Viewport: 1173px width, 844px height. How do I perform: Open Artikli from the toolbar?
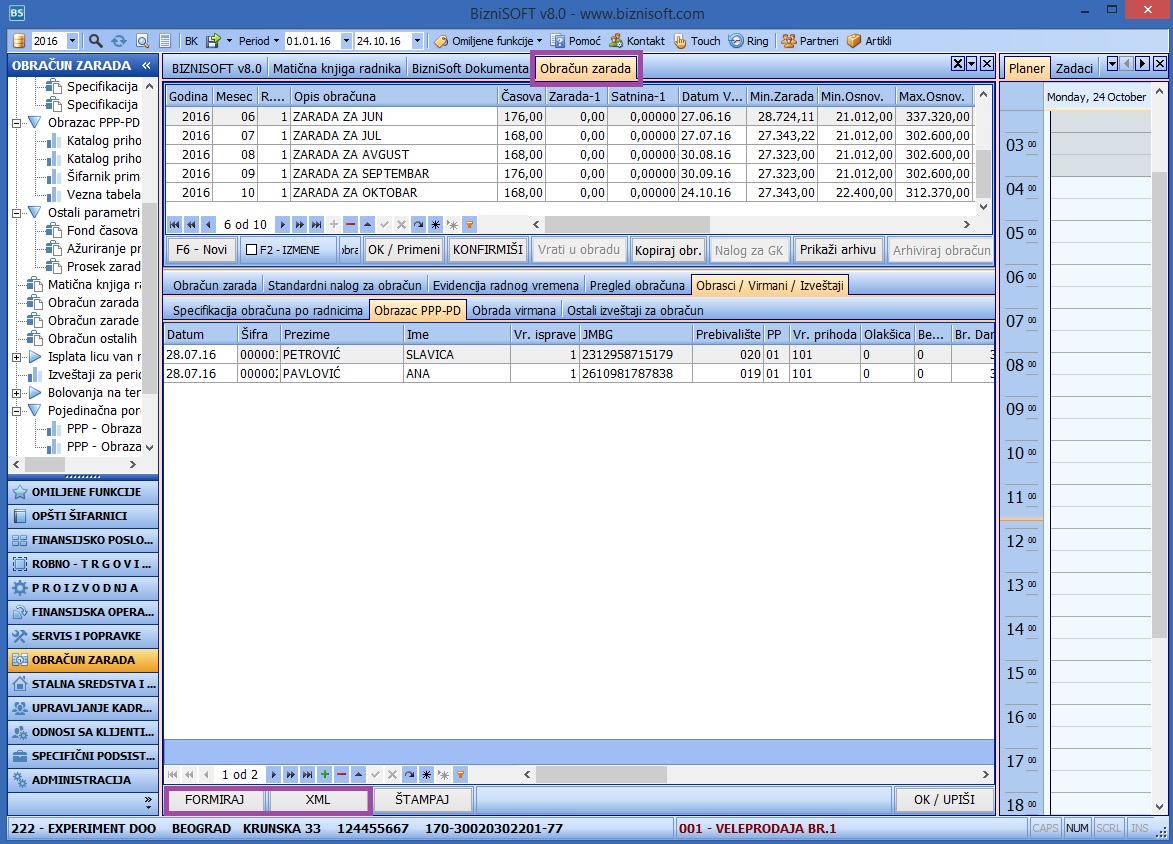tap(869, 40)
